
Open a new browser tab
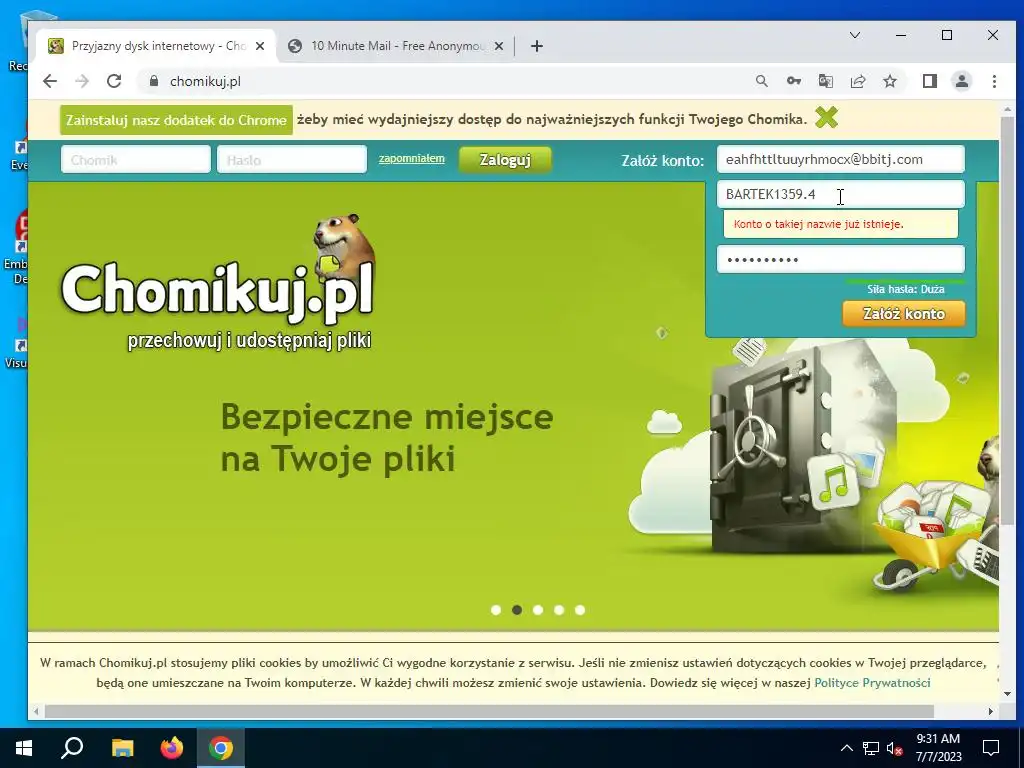(537, 46)
